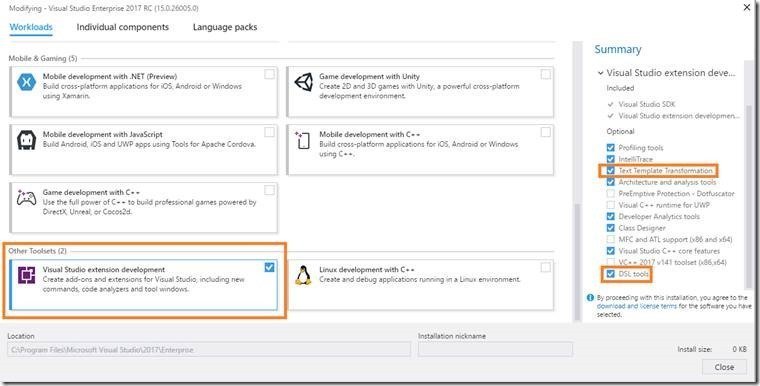Click the Visual Studio extension development icon
Screen dimensions: 760x386
point(26,275)
